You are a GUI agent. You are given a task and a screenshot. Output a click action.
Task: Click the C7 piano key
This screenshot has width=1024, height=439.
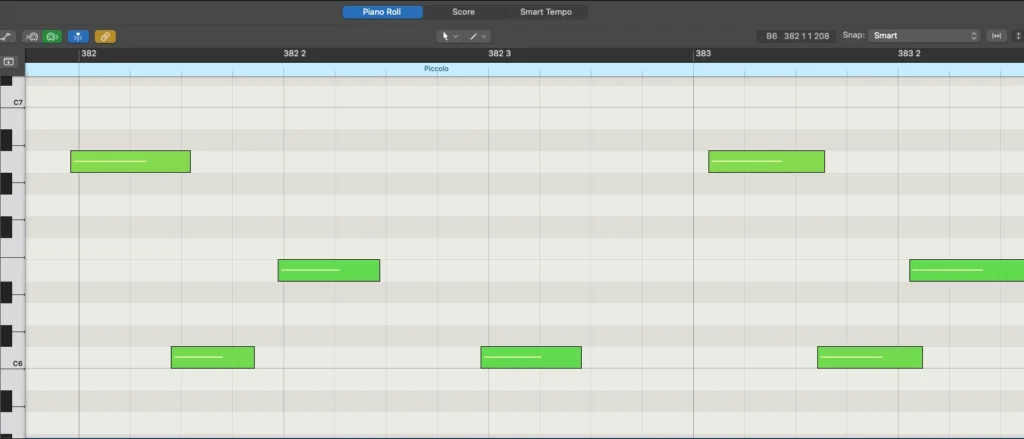[12, 102]
